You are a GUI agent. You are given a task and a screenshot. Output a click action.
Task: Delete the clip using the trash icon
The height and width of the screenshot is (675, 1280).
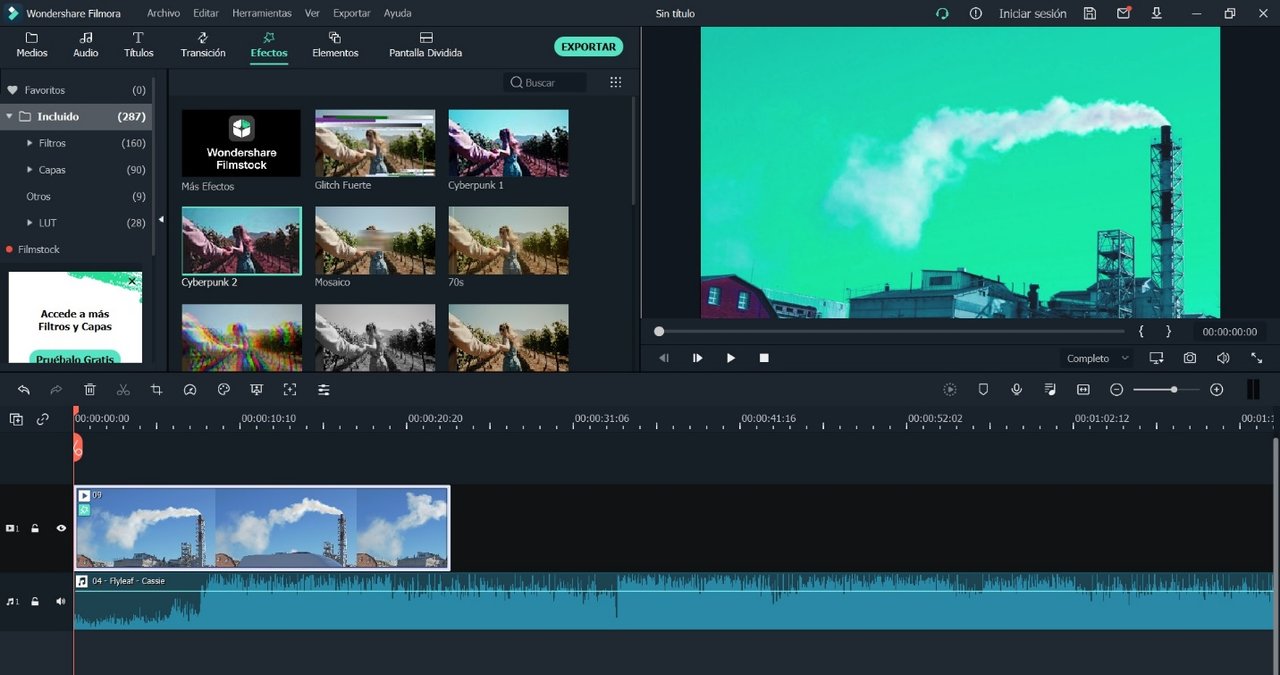click(x=90, y=390)
